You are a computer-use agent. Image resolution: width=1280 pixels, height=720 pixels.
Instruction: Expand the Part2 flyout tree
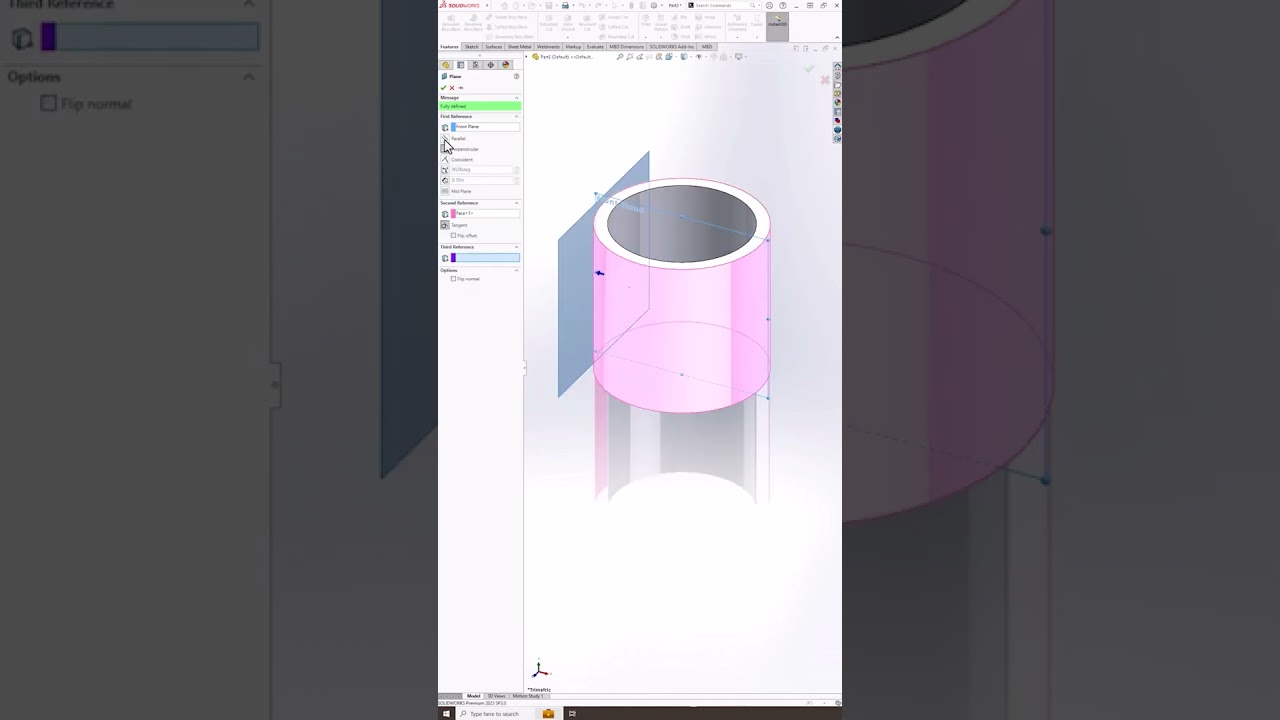pyautogui.click(x=526, y=56)
